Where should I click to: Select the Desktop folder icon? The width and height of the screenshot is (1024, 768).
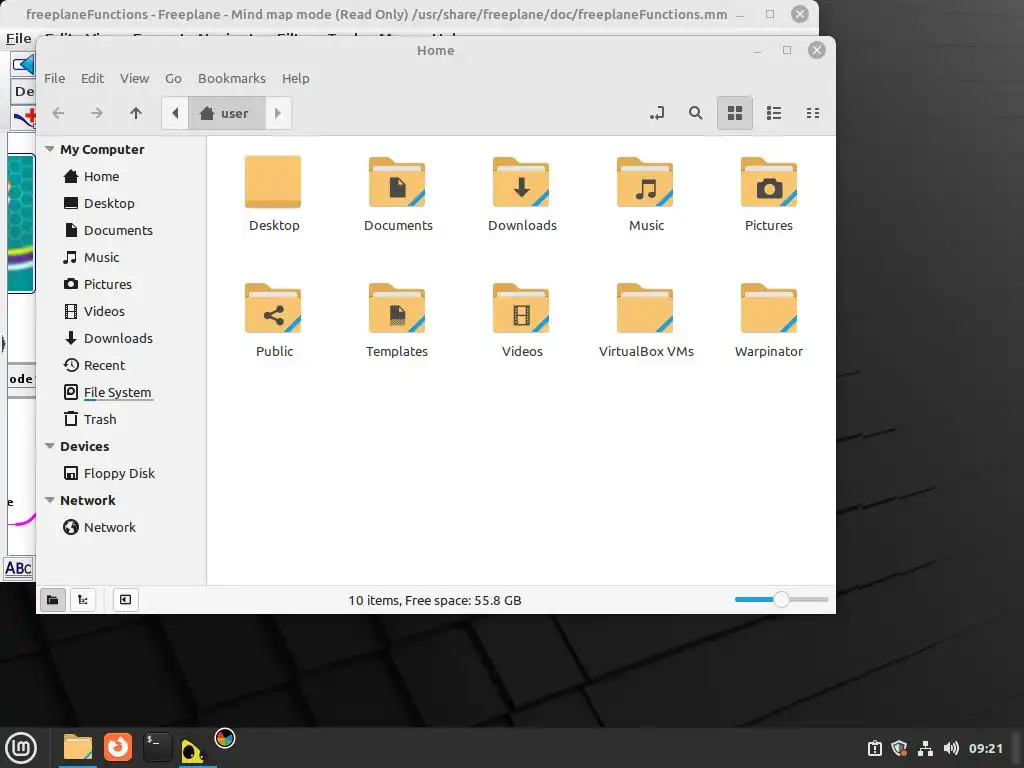[273, 182]
